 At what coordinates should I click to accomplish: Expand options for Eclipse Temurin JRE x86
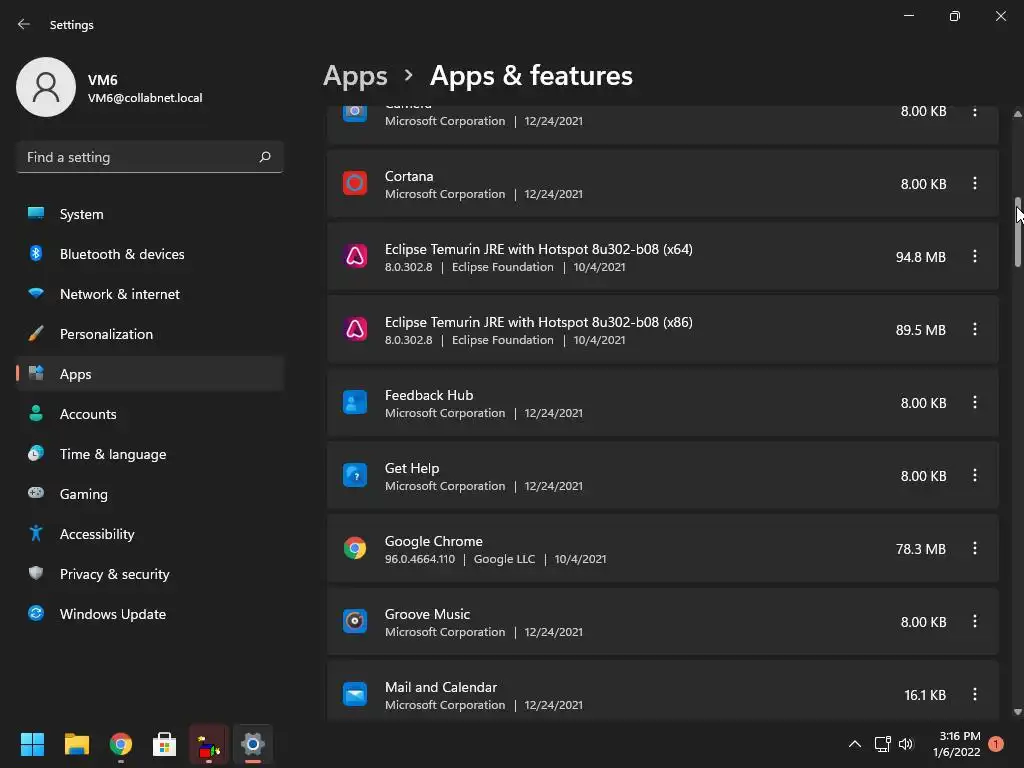pos(975,330)
